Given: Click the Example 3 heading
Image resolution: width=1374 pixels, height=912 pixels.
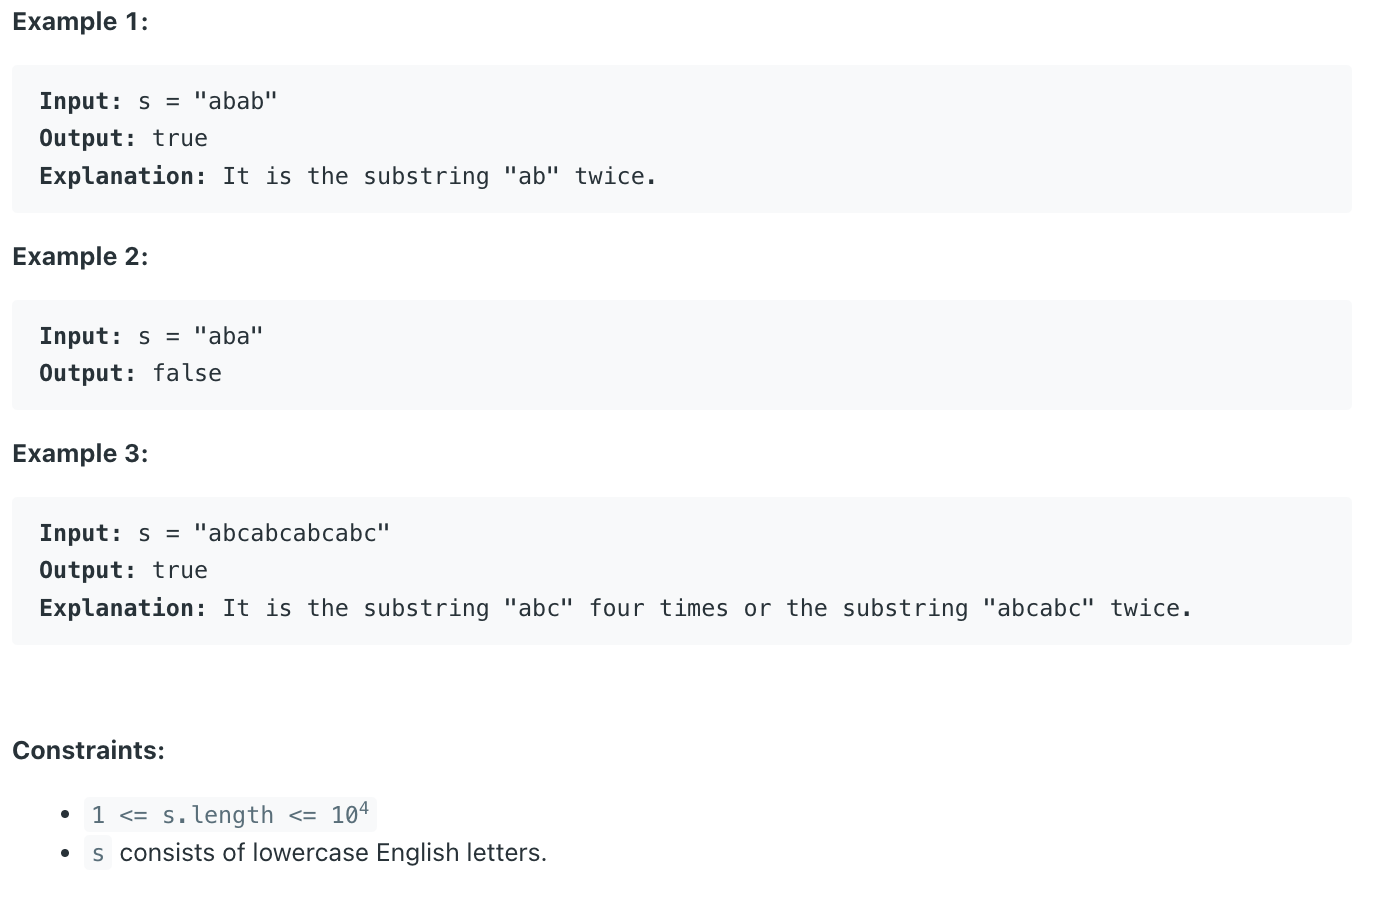Looking at the screenshot, I should pos(80,454).
